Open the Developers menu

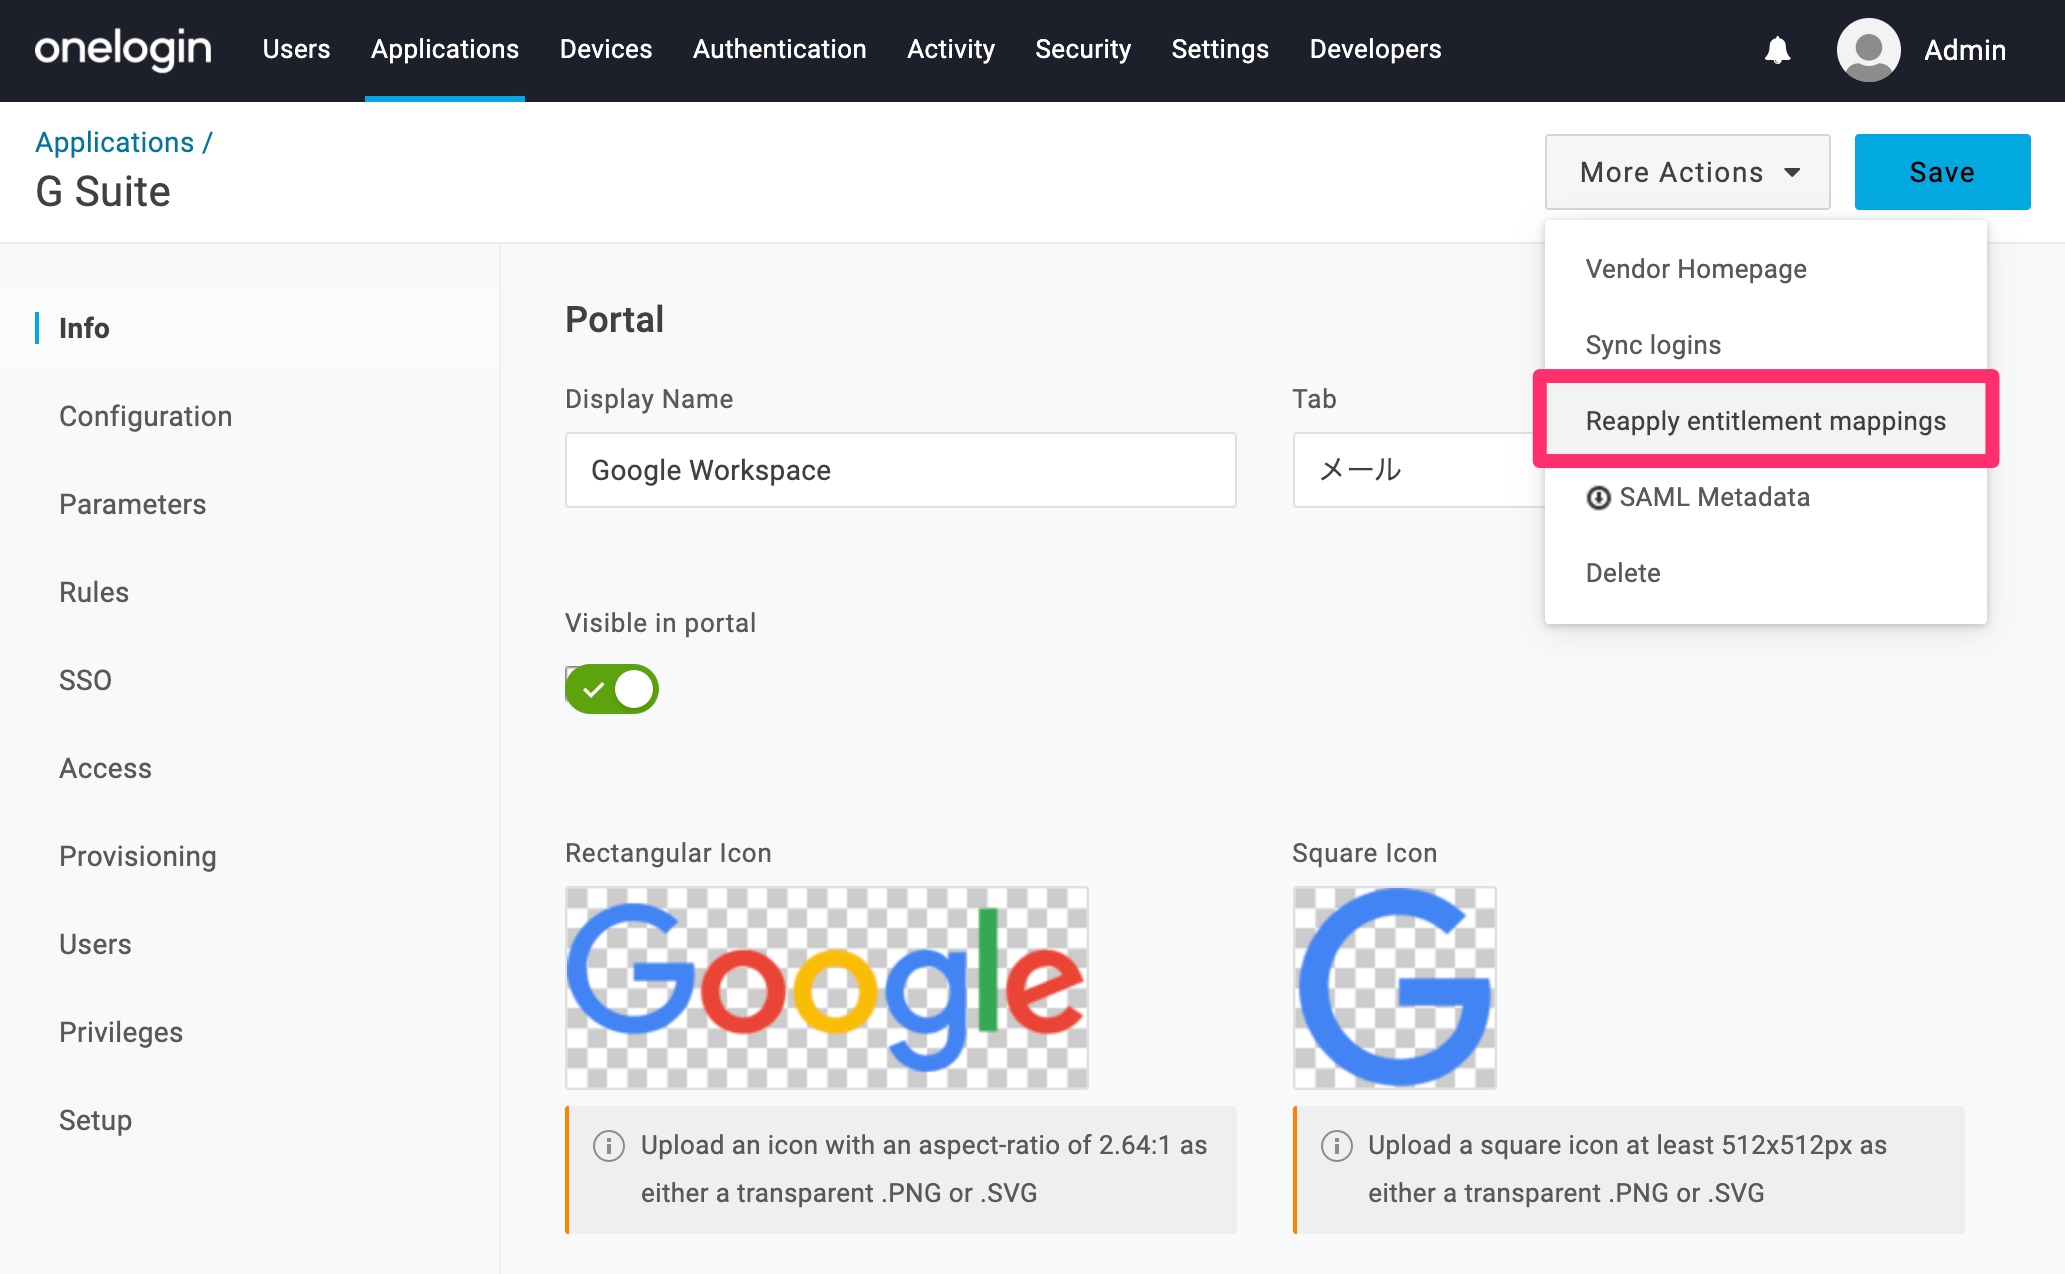click(1376, 49)
